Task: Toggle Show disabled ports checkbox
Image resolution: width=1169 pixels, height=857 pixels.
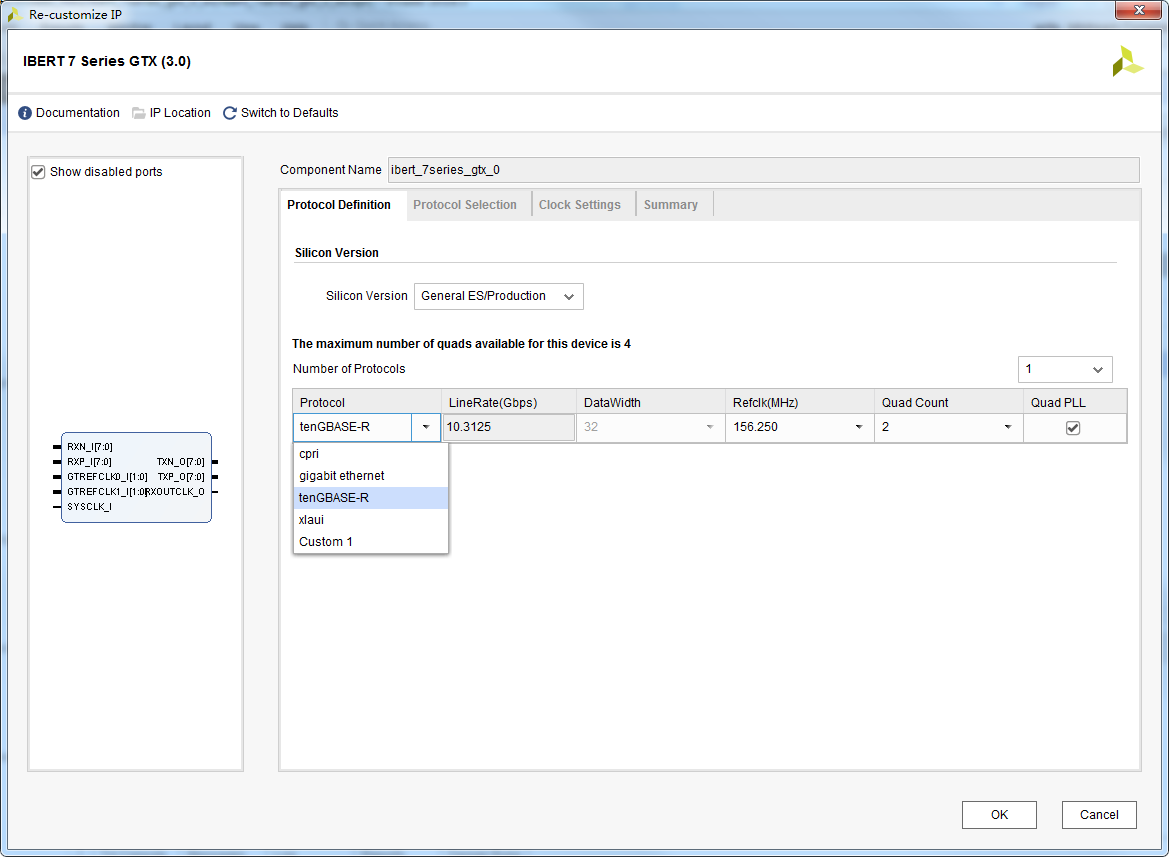Action: (38, 172)
